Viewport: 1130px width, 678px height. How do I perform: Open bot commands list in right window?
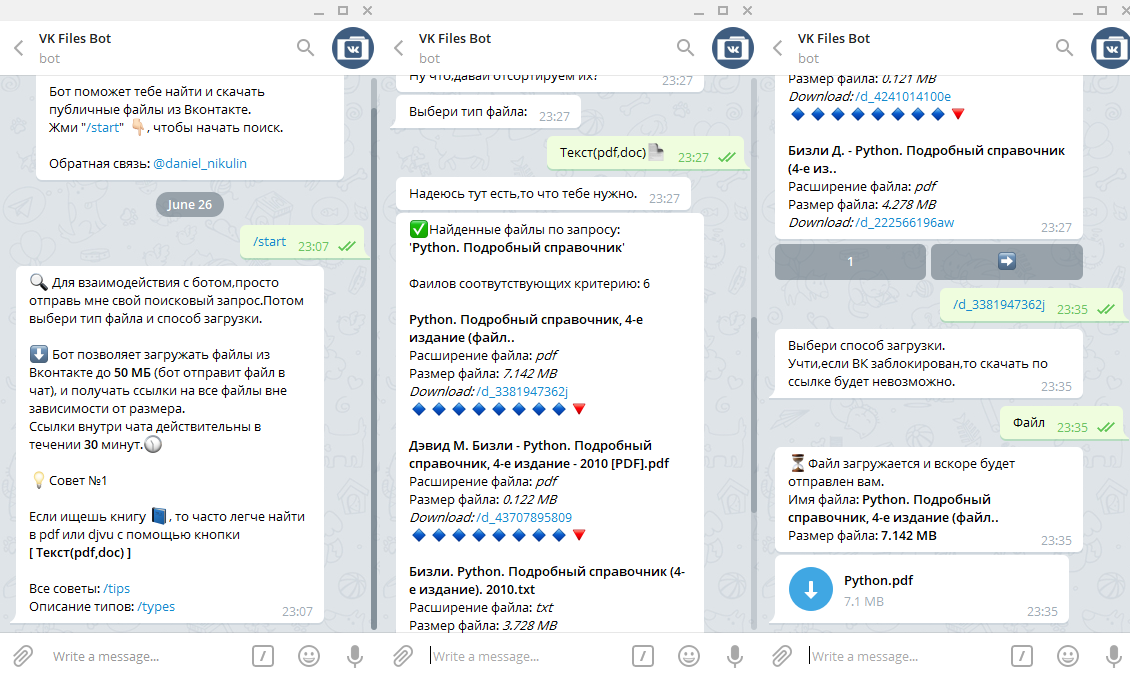point(1021,656)
